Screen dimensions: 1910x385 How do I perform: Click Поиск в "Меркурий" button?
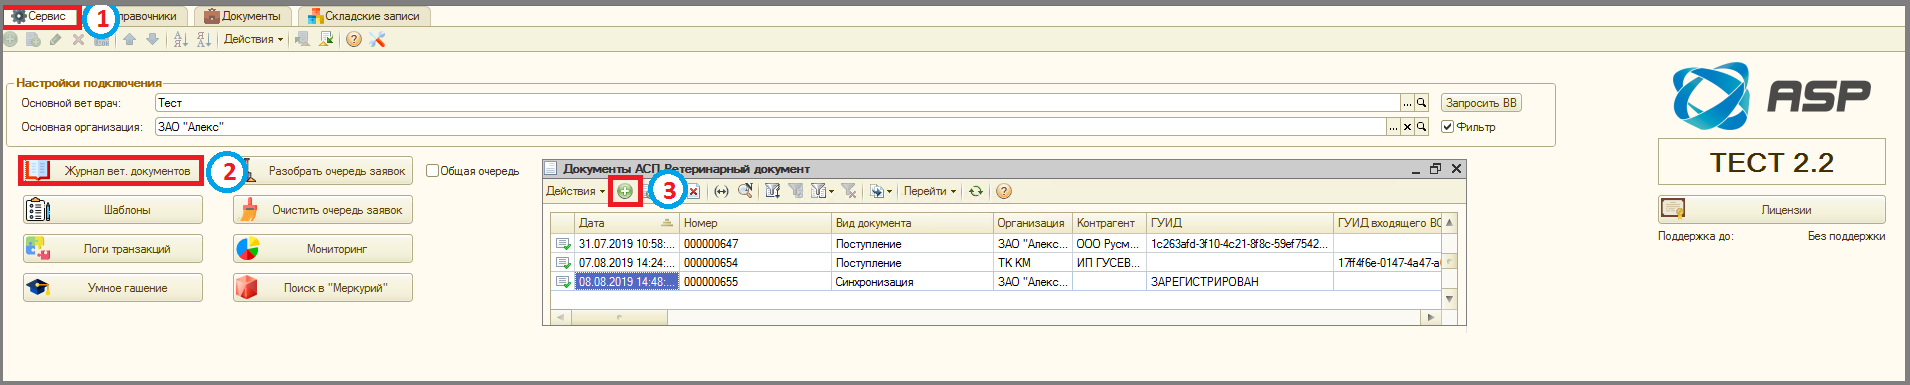pos(323,288)
